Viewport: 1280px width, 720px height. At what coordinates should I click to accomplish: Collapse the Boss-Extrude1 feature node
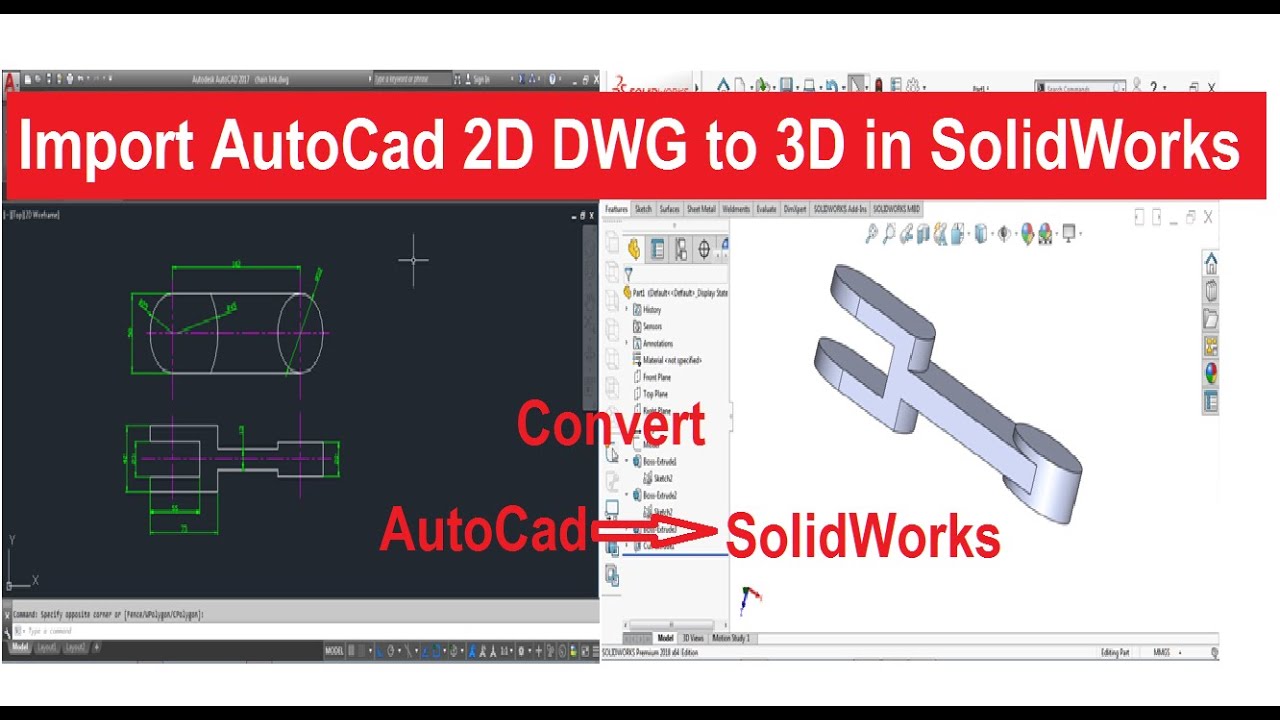coord(627,462)
